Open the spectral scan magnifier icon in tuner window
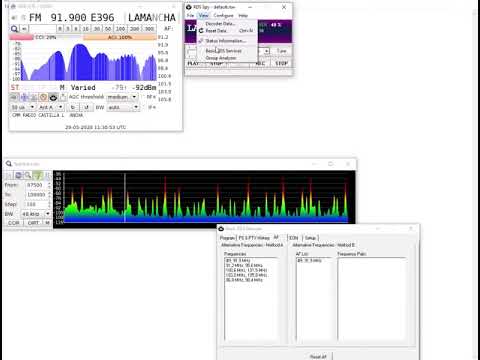Screen dimensions: 480x360 14,29
